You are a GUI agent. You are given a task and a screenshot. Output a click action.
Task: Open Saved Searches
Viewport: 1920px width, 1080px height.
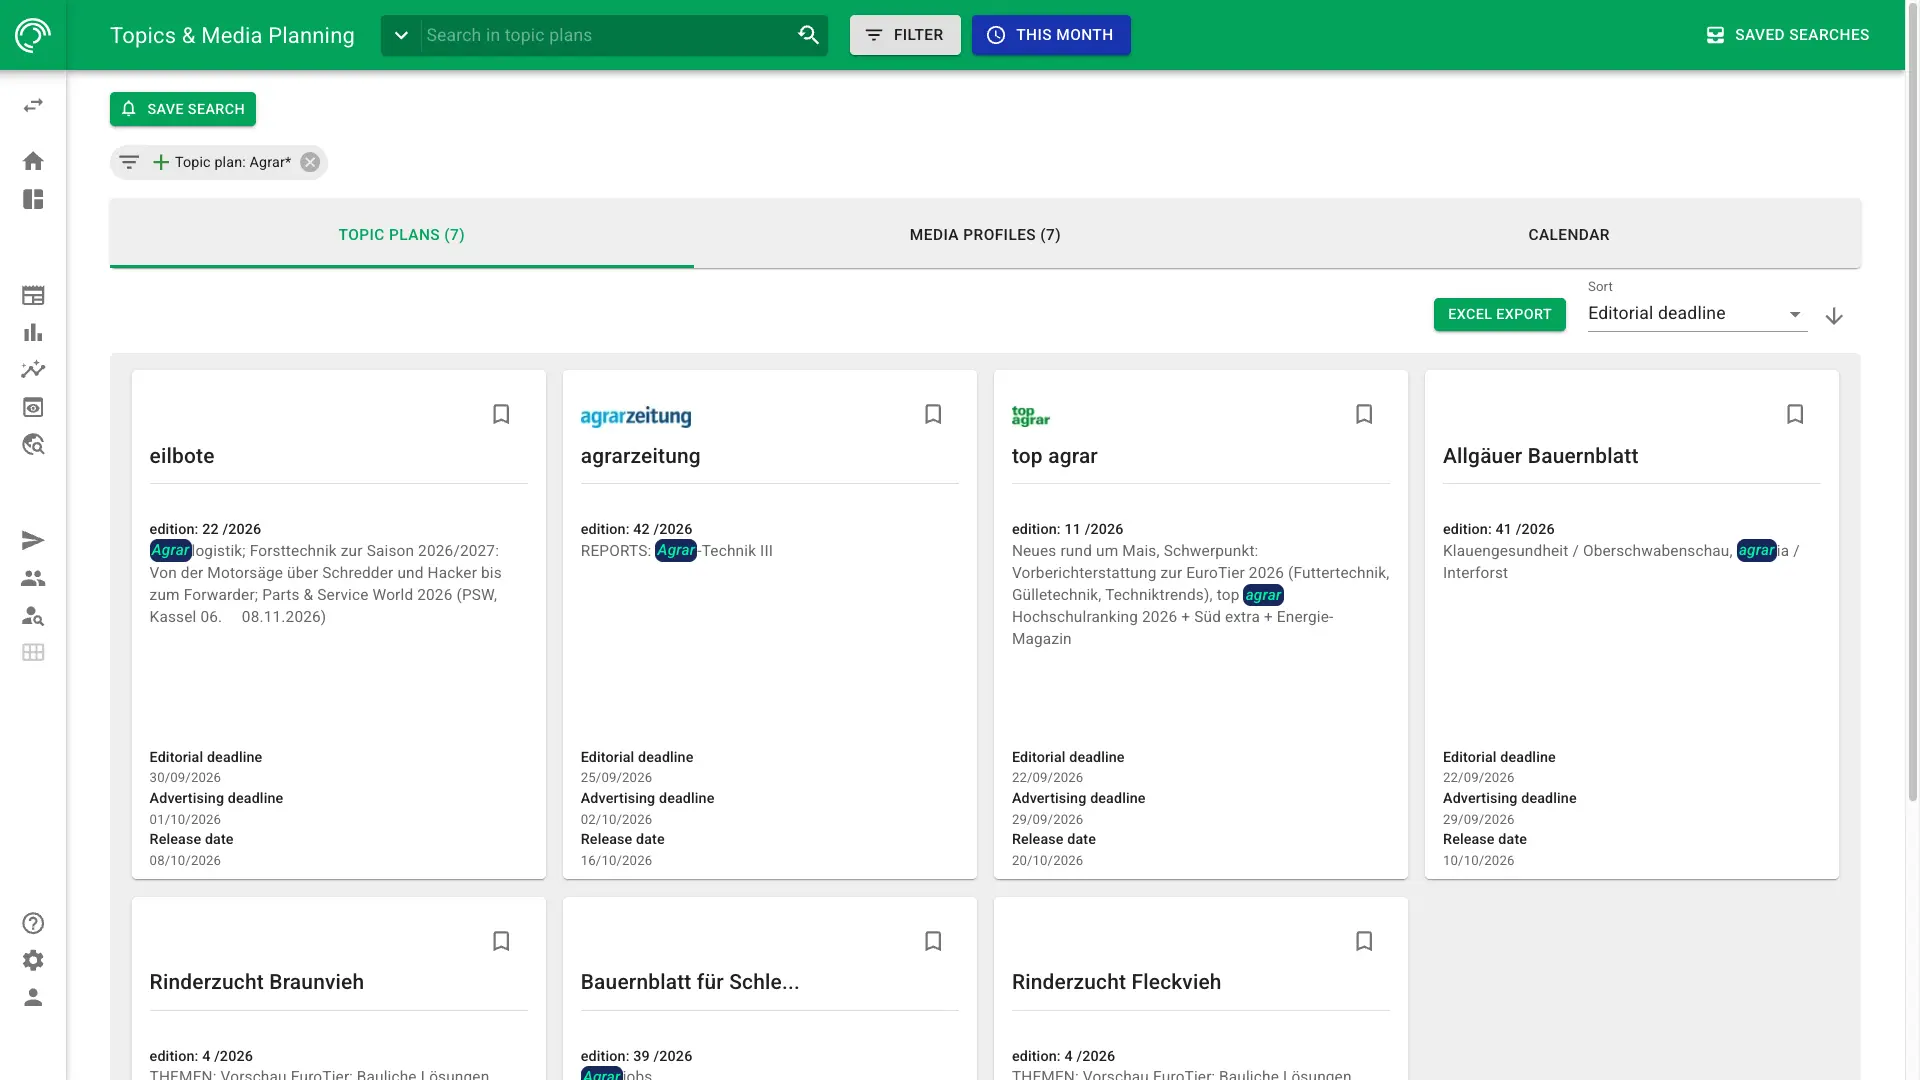click(1787, 35)
